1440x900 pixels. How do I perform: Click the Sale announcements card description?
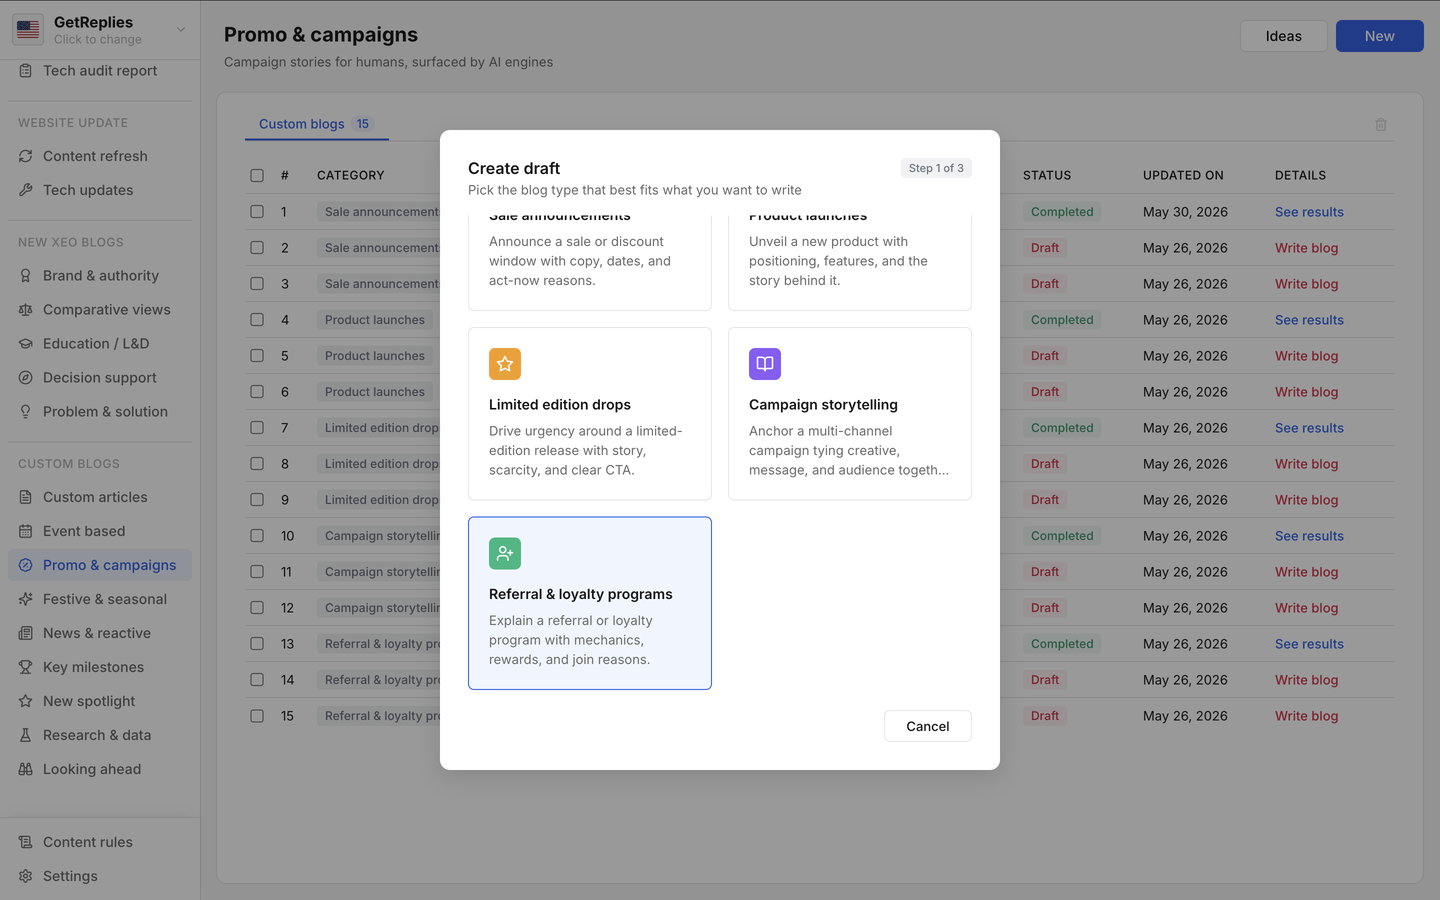point(580,261)
